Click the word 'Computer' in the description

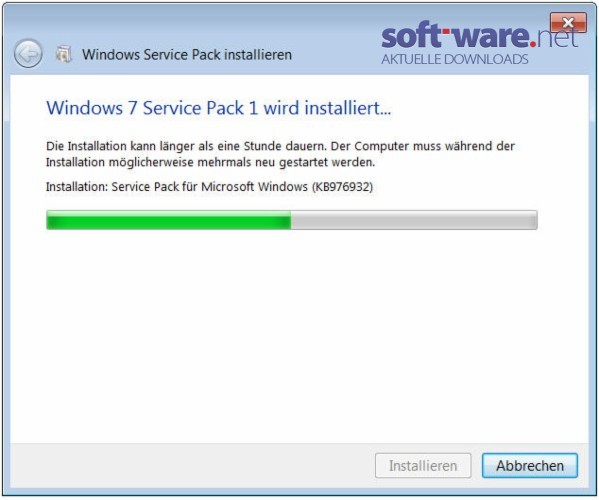[382, 146]
